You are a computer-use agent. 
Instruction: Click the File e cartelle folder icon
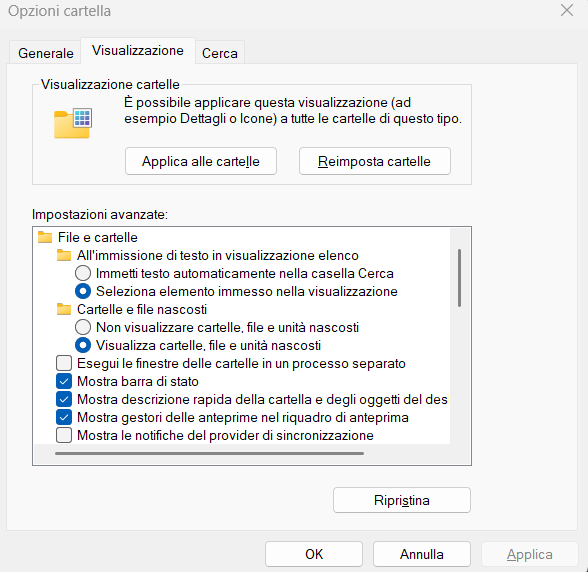45,237
